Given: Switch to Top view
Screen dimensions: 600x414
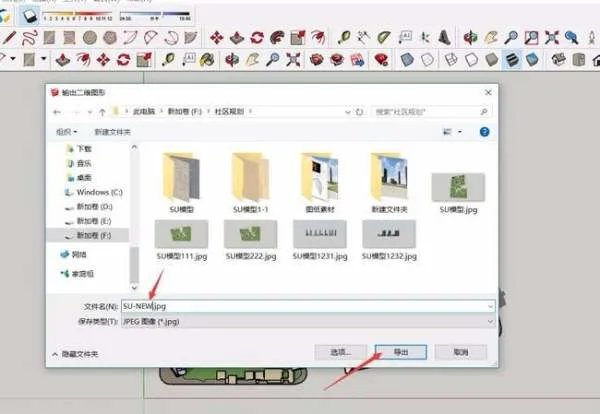Looking at the screenshot, I should tap(579, 59).
